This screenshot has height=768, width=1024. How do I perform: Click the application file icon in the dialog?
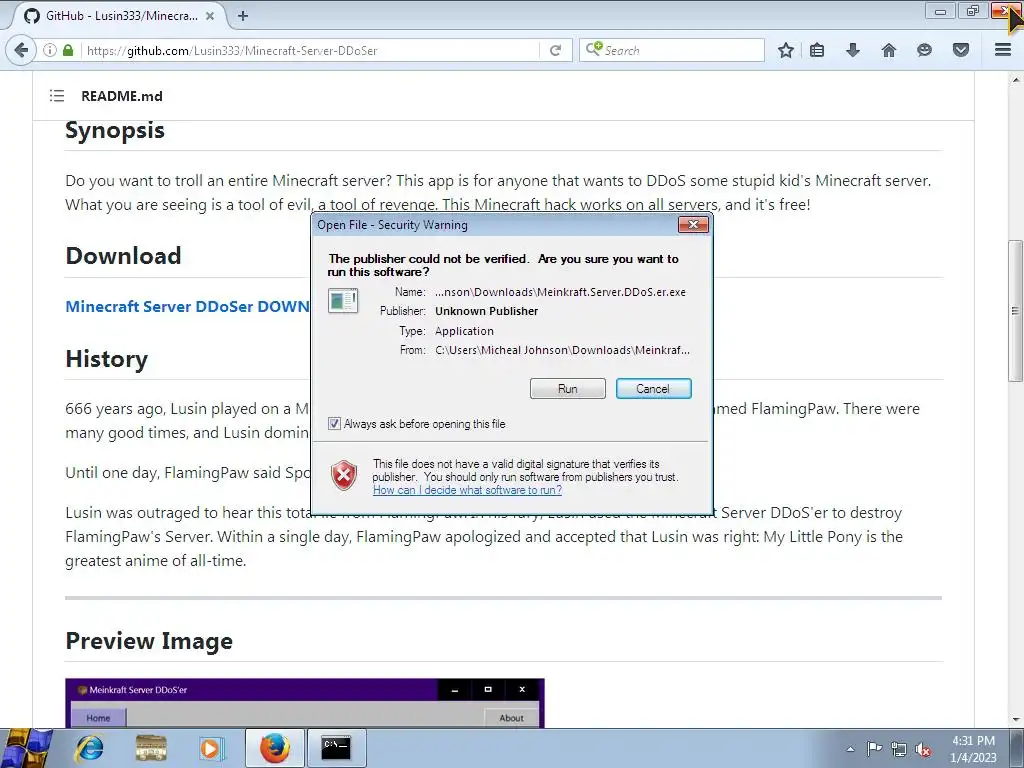[343, 300]
